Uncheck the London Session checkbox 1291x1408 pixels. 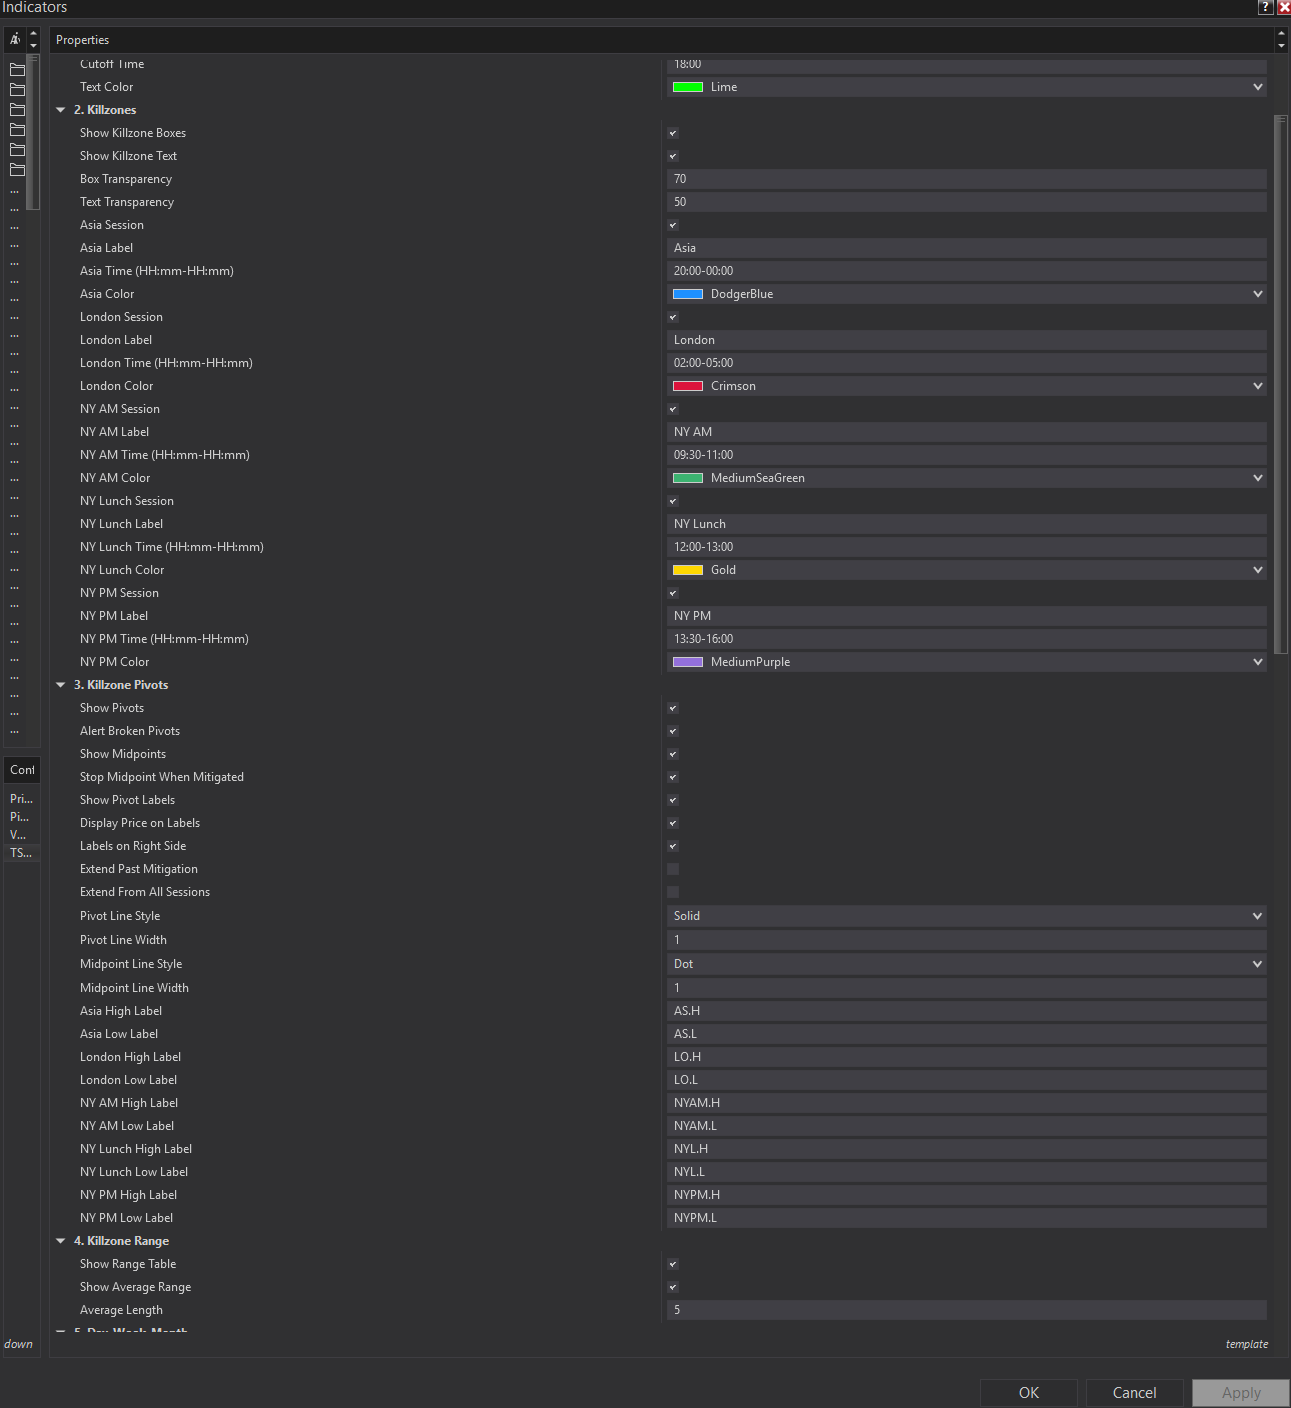673,317
